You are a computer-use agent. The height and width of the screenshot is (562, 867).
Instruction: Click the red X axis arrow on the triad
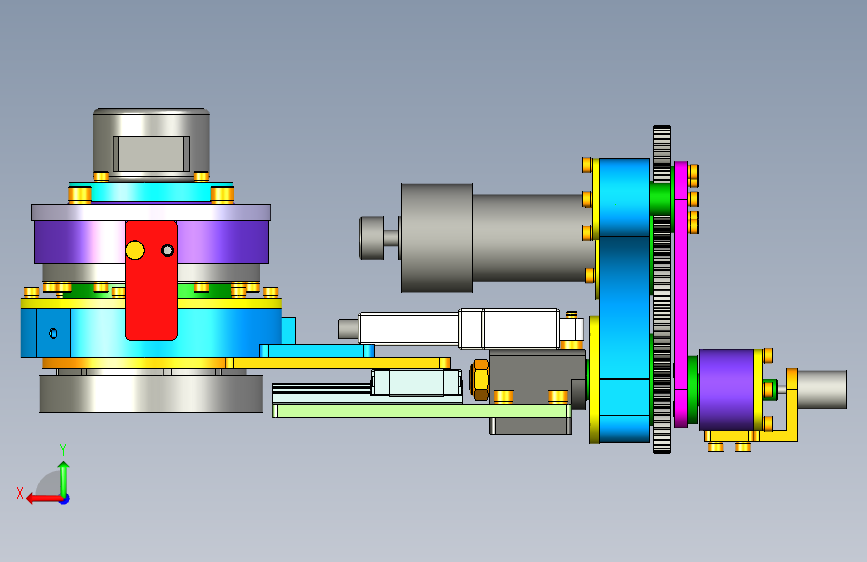click(x=43, y=499)
